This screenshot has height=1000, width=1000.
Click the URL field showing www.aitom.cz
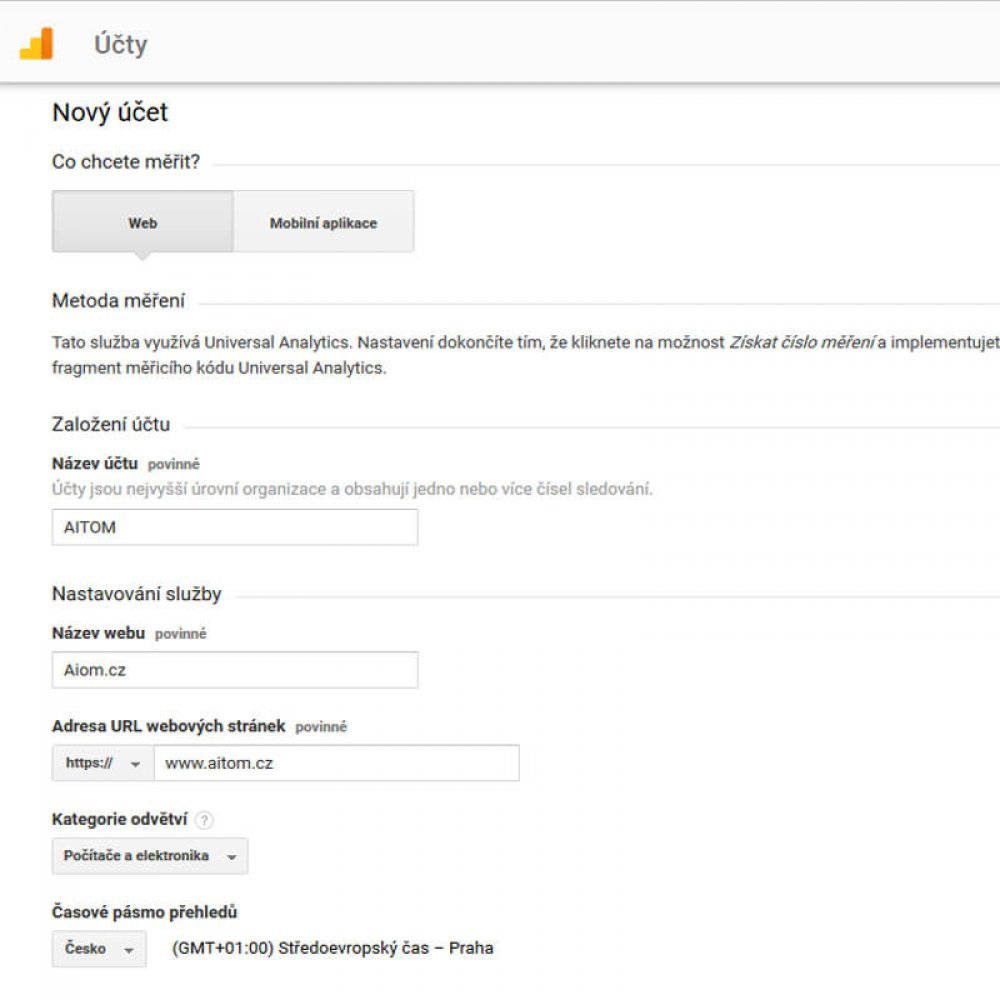(336, 763)
